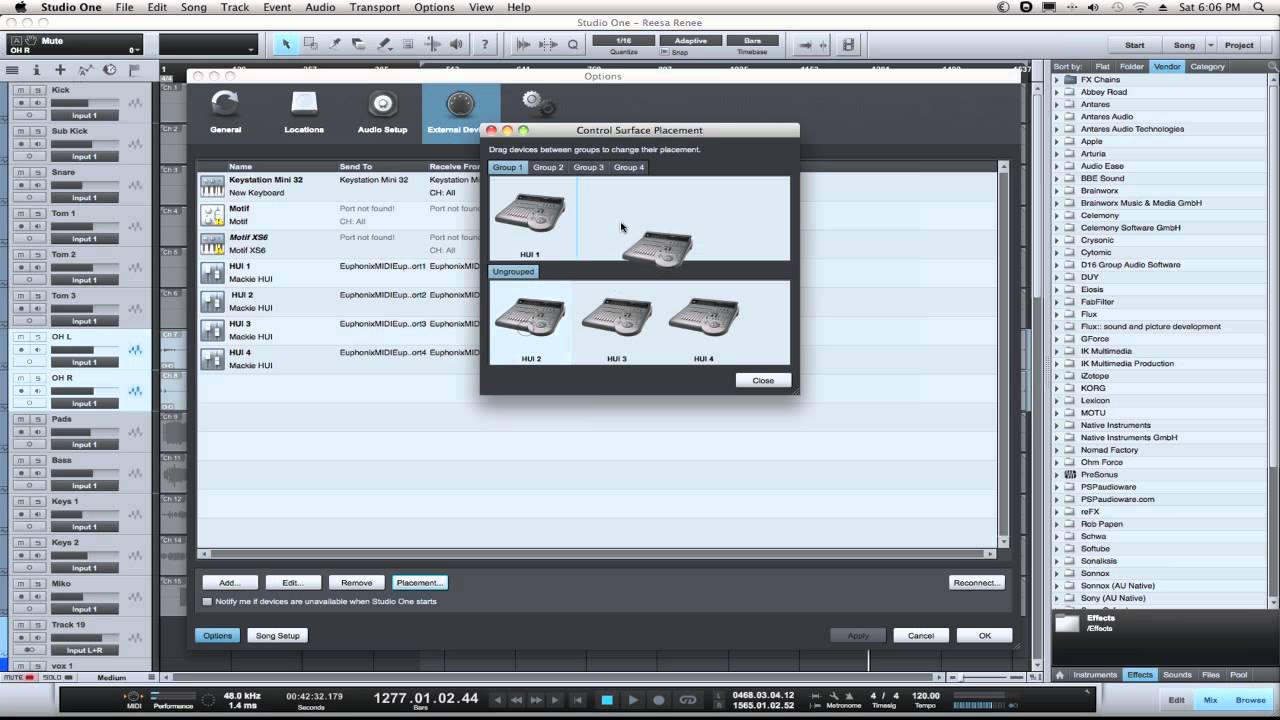Close the Control Surface Placement dialog
This screenshot has width=1280, height=720.
763,380
